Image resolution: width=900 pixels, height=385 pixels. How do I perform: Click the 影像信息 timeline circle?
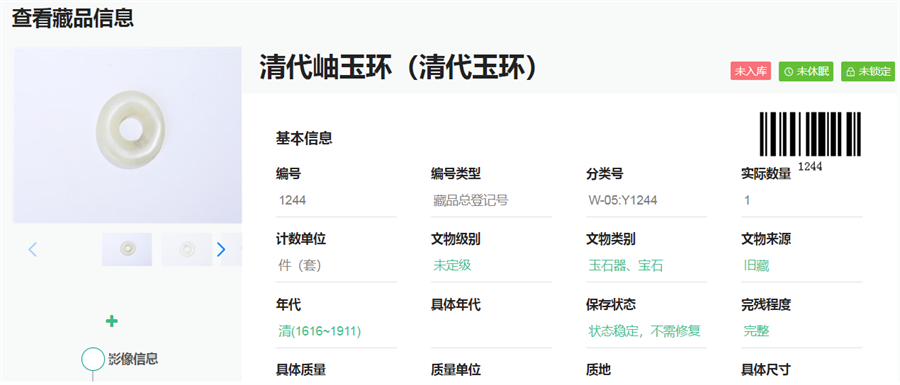(93, 359)
